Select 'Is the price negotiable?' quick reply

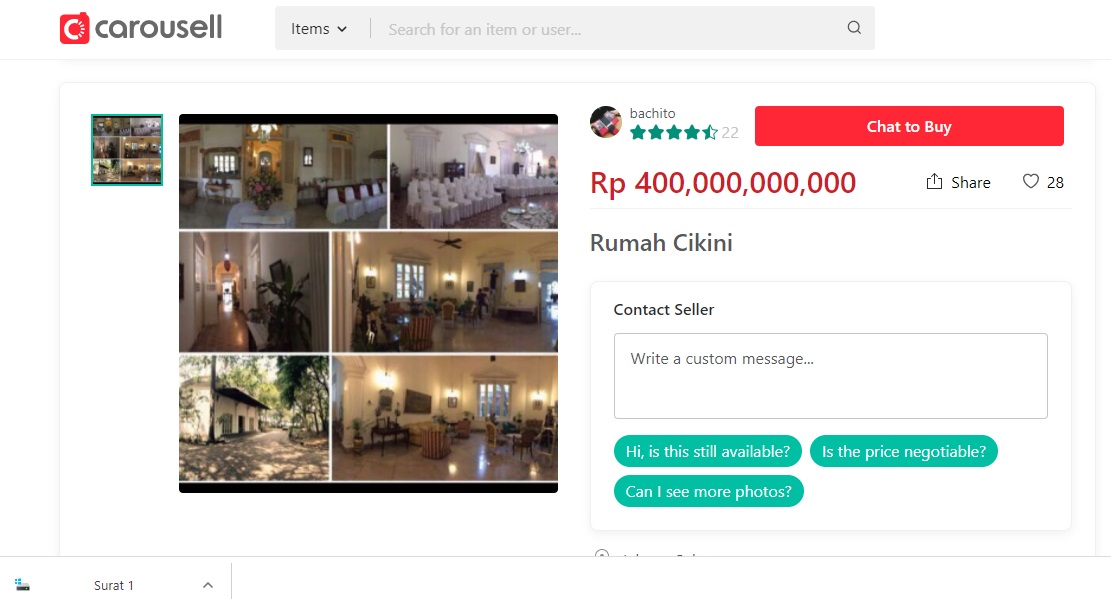pyautogui.click(x=903, y=452)
